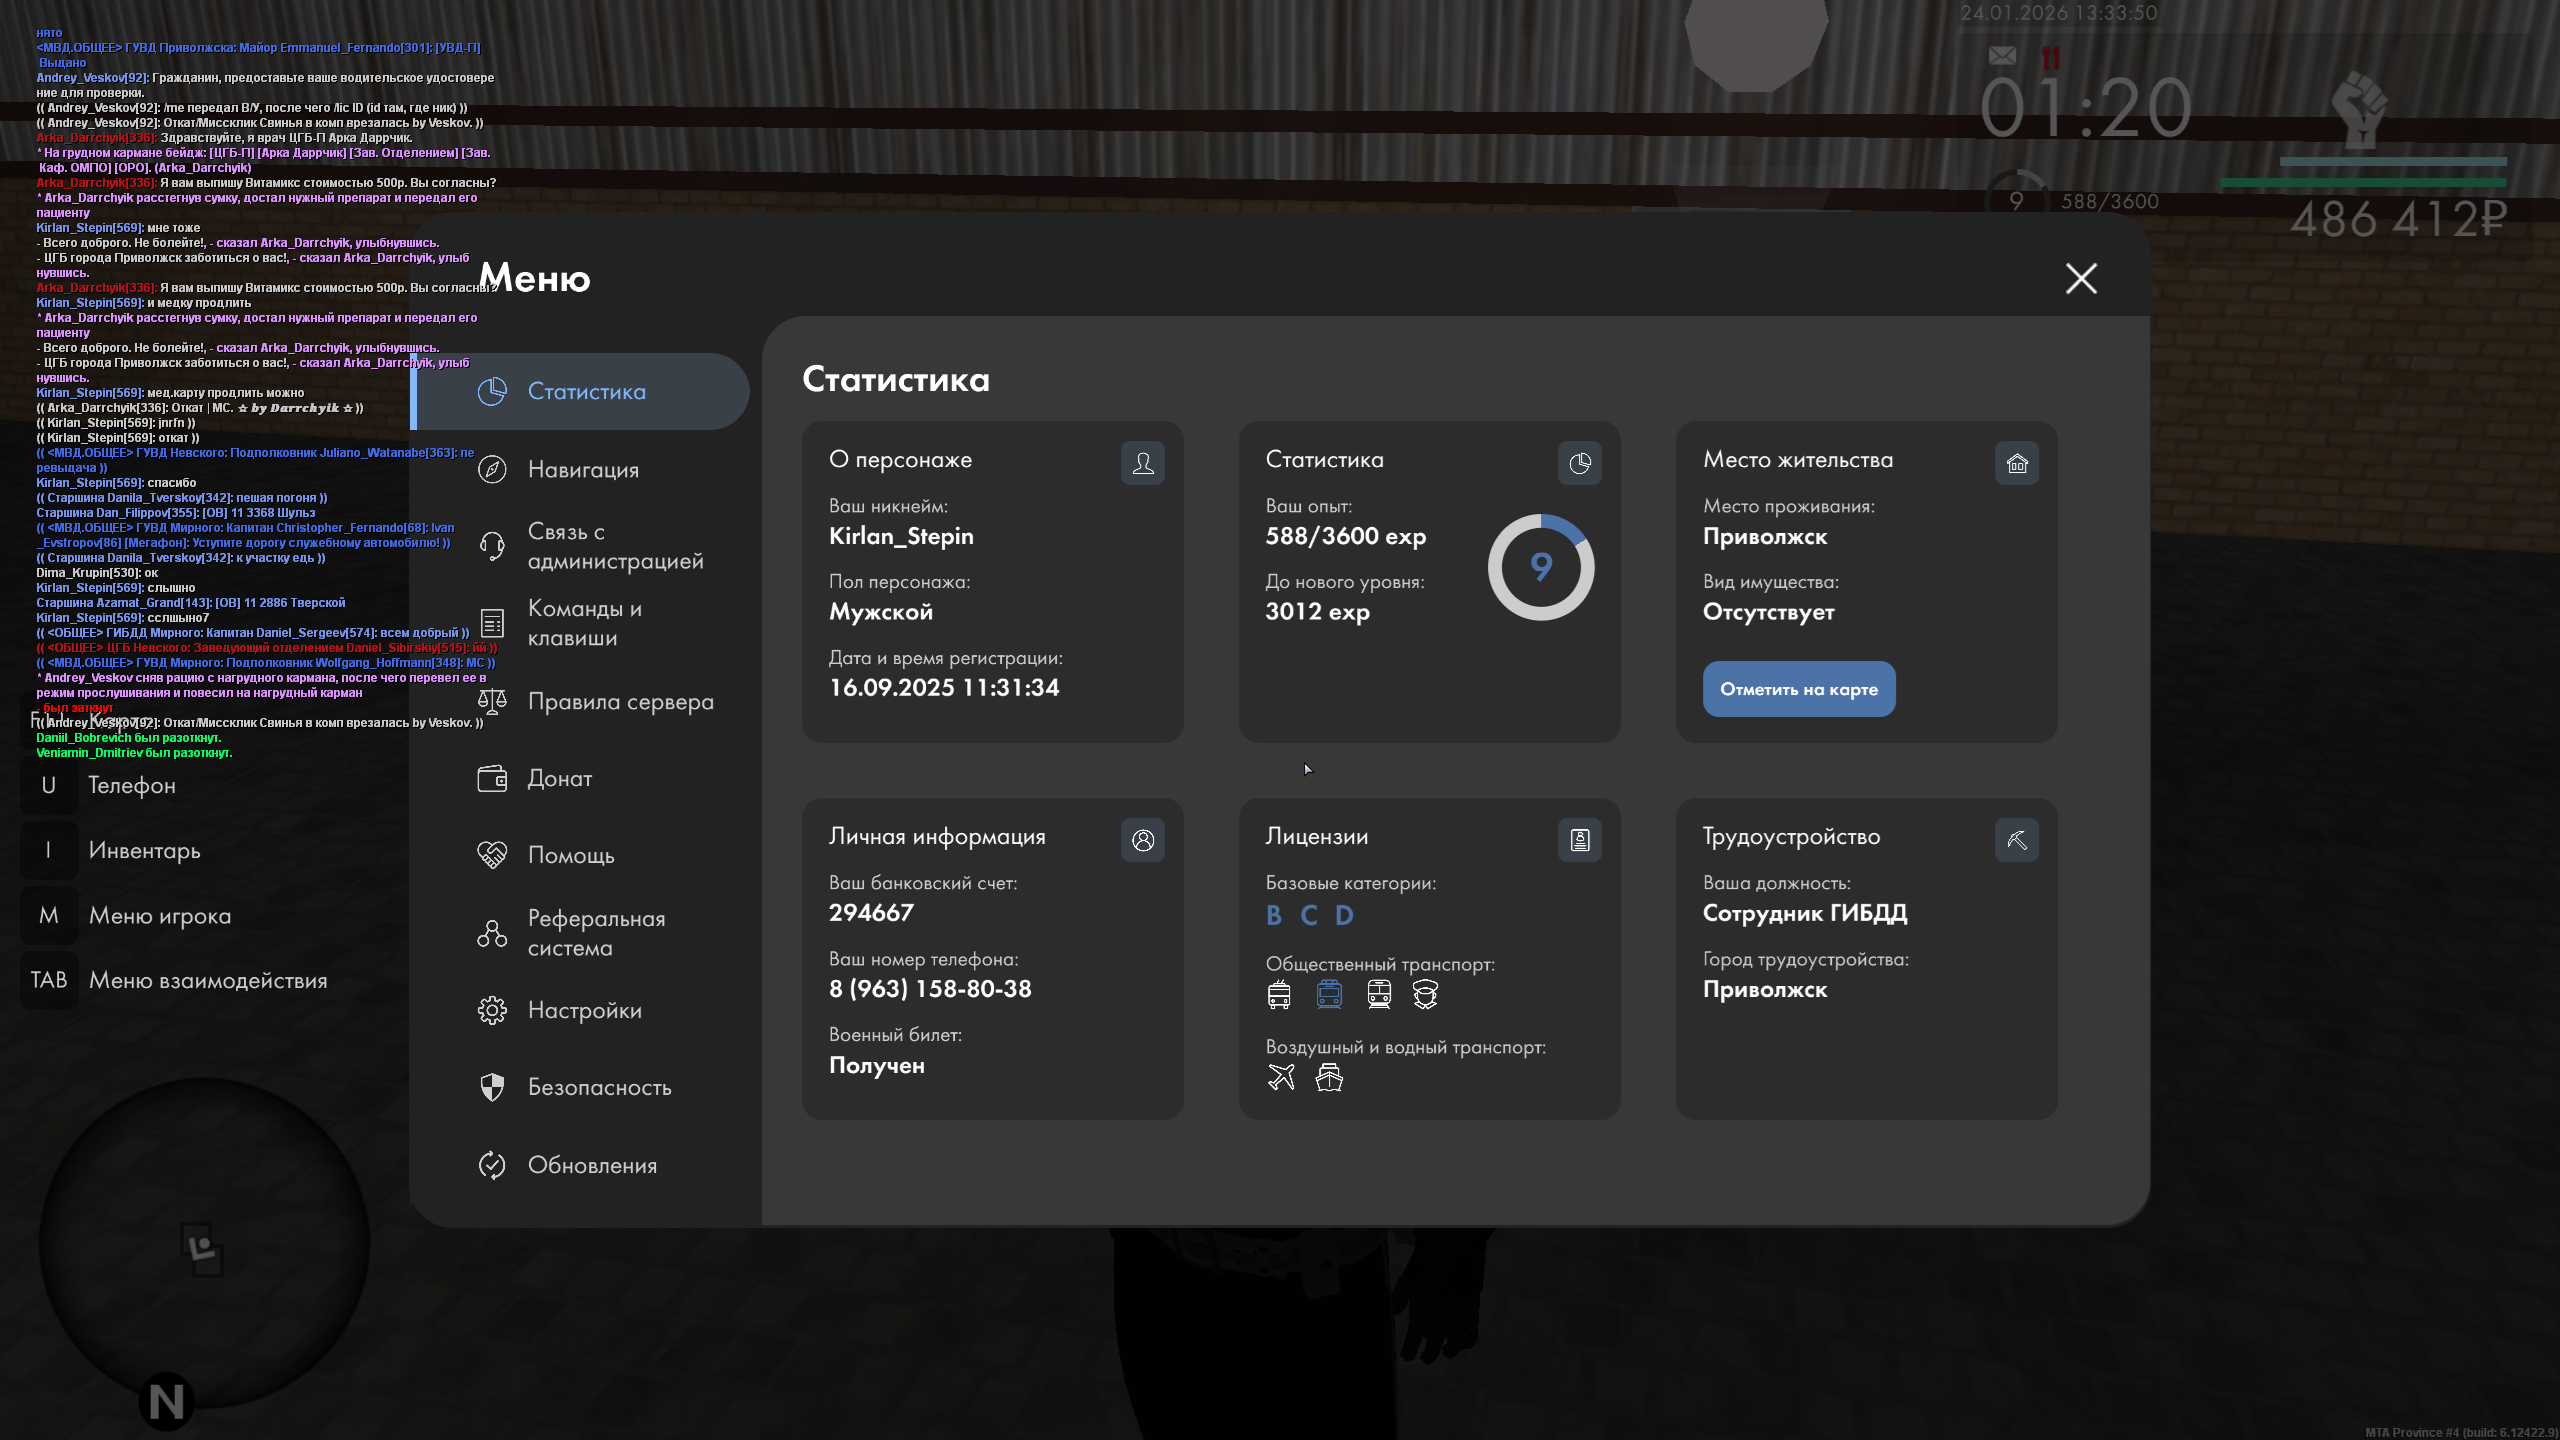Click the account icon in Личная информация card
2560x1440 pixels.
coord(1142,840)
